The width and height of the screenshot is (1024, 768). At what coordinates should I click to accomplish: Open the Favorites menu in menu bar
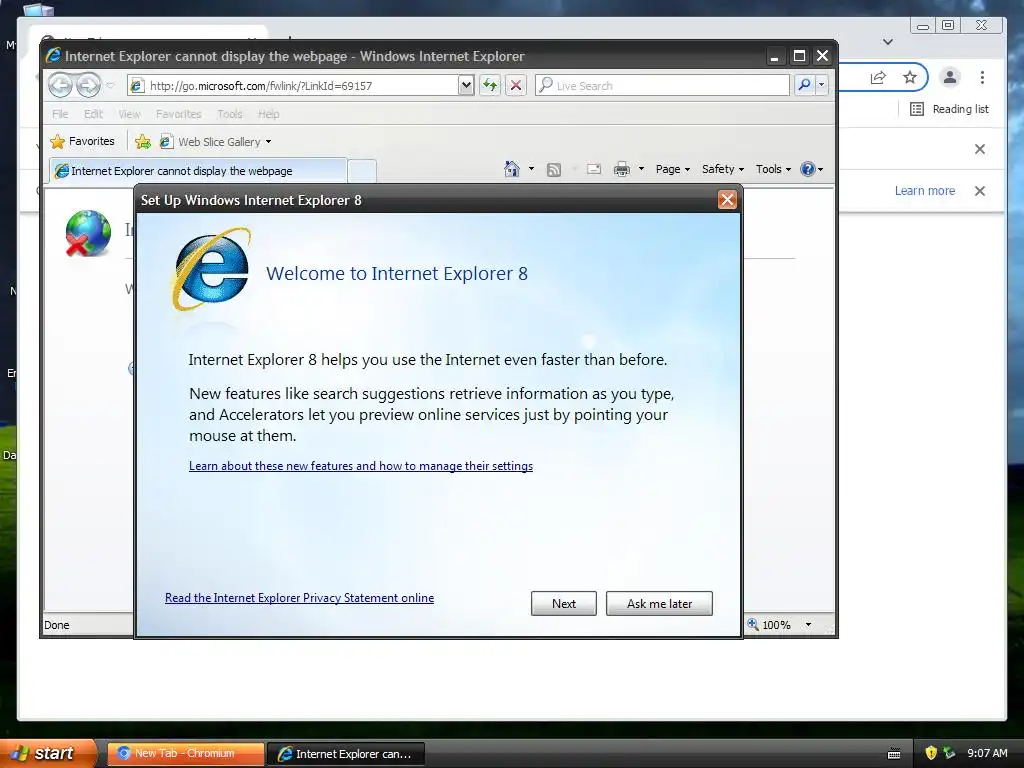(x=178, y=114)
